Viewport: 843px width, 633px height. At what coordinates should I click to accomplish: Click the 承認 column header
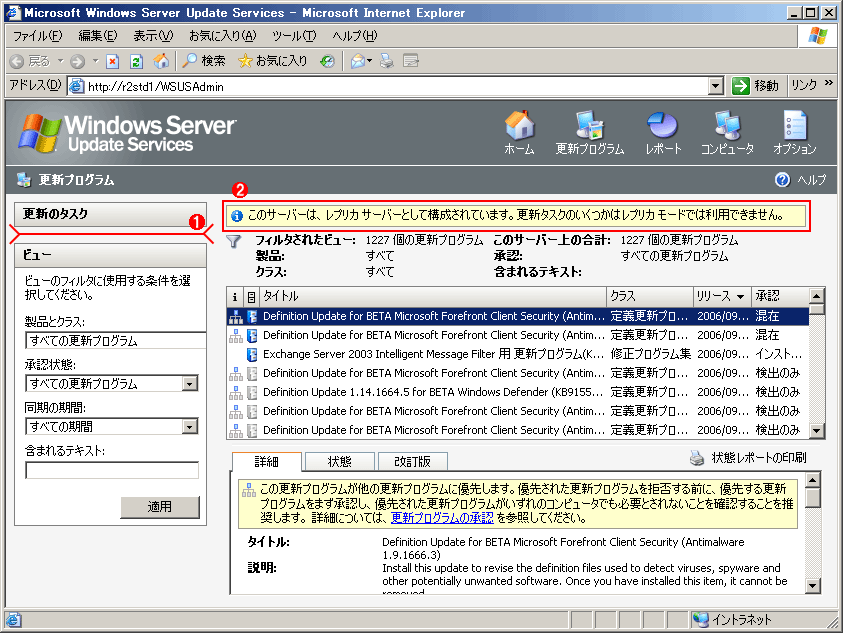(780, 296)
